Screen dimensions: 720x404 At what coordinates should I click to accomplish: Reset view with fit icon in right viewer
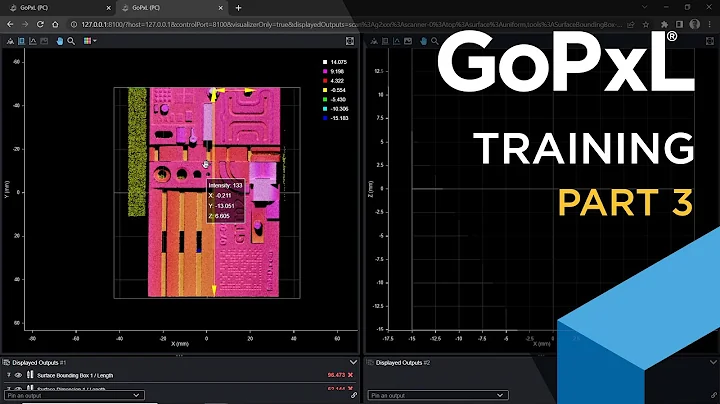[710, 41]
